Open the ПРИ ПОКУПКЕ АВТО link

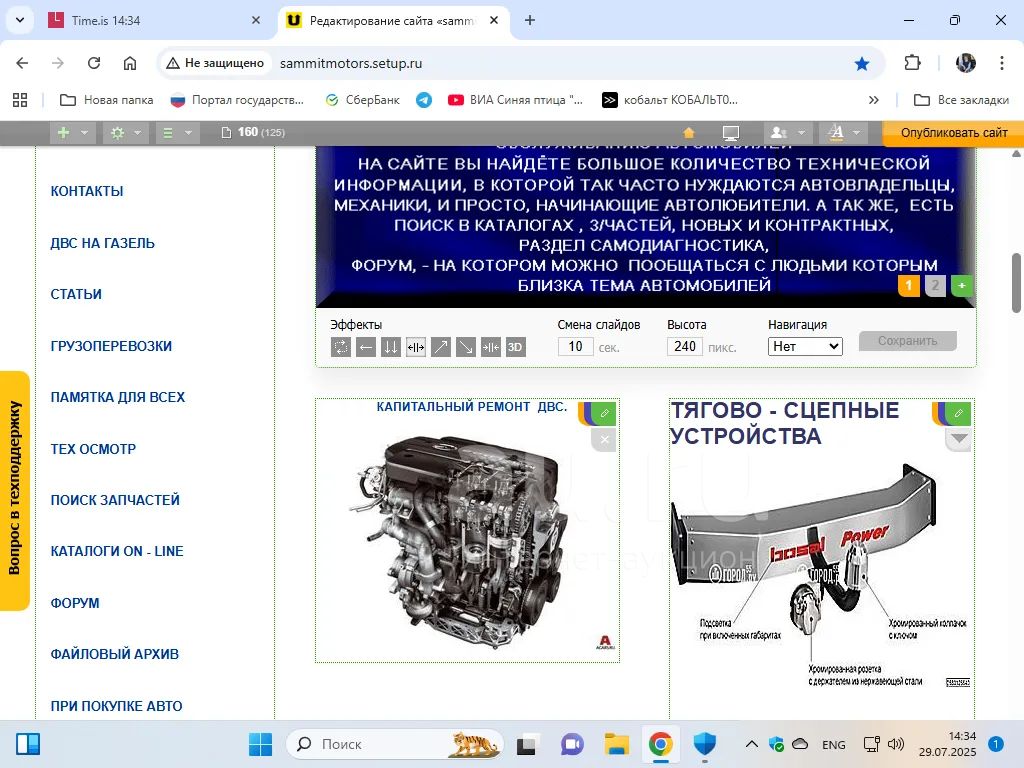pos(116,706)
